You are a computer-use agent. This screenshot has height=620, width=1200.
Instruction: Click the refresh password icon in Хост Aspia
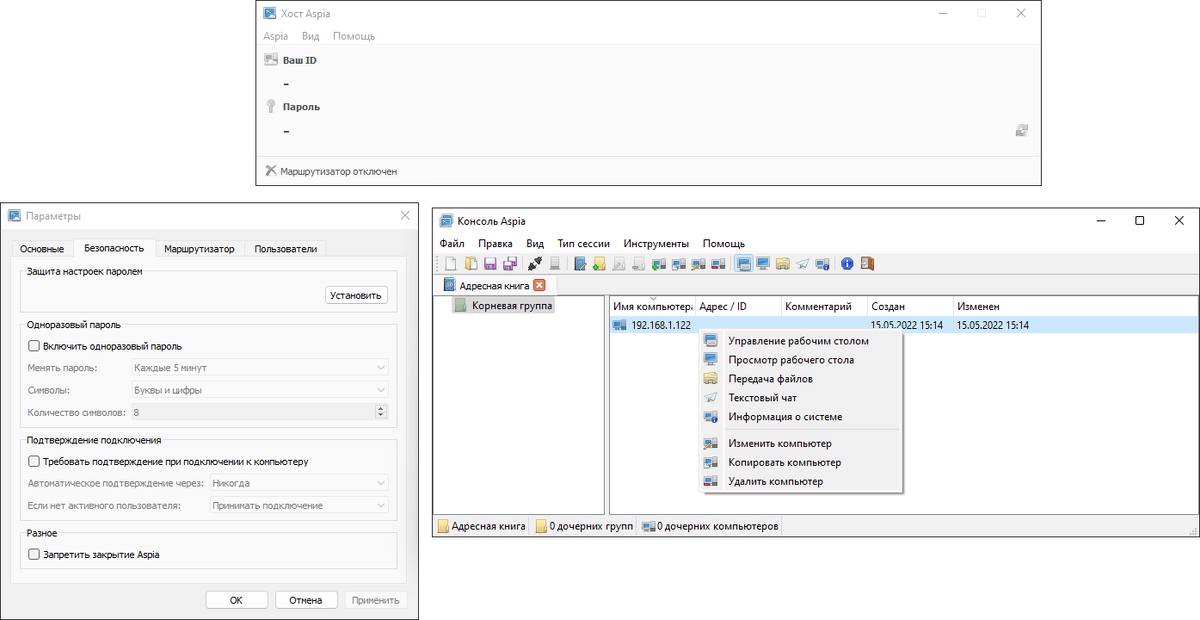pyautogui.click(x=1021, y=130)
